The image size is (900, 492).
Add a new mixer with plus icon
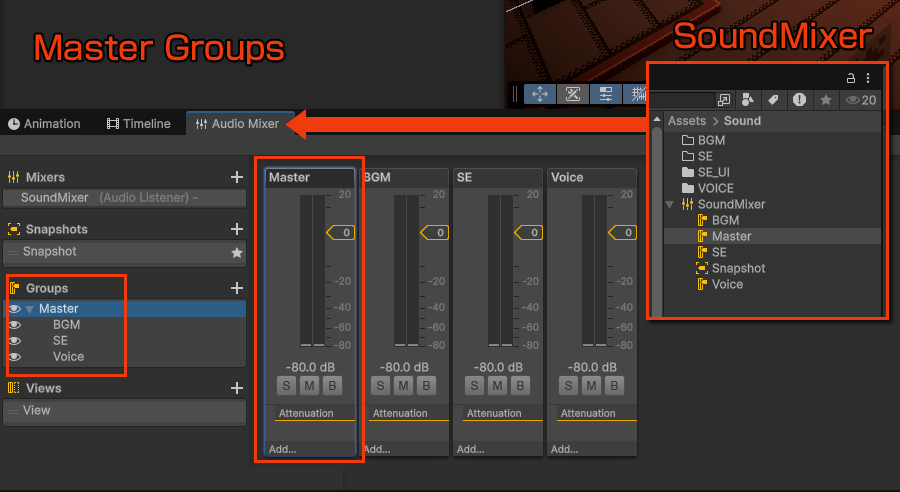[237, 177]
